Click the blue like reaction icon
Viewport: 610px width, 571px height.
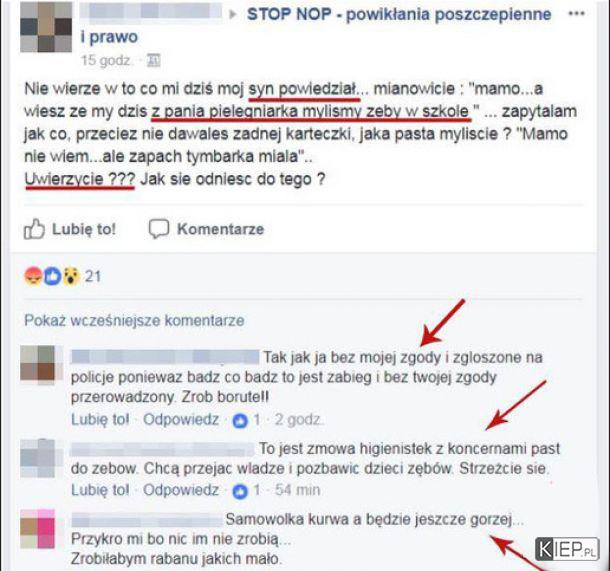point(52,276)
